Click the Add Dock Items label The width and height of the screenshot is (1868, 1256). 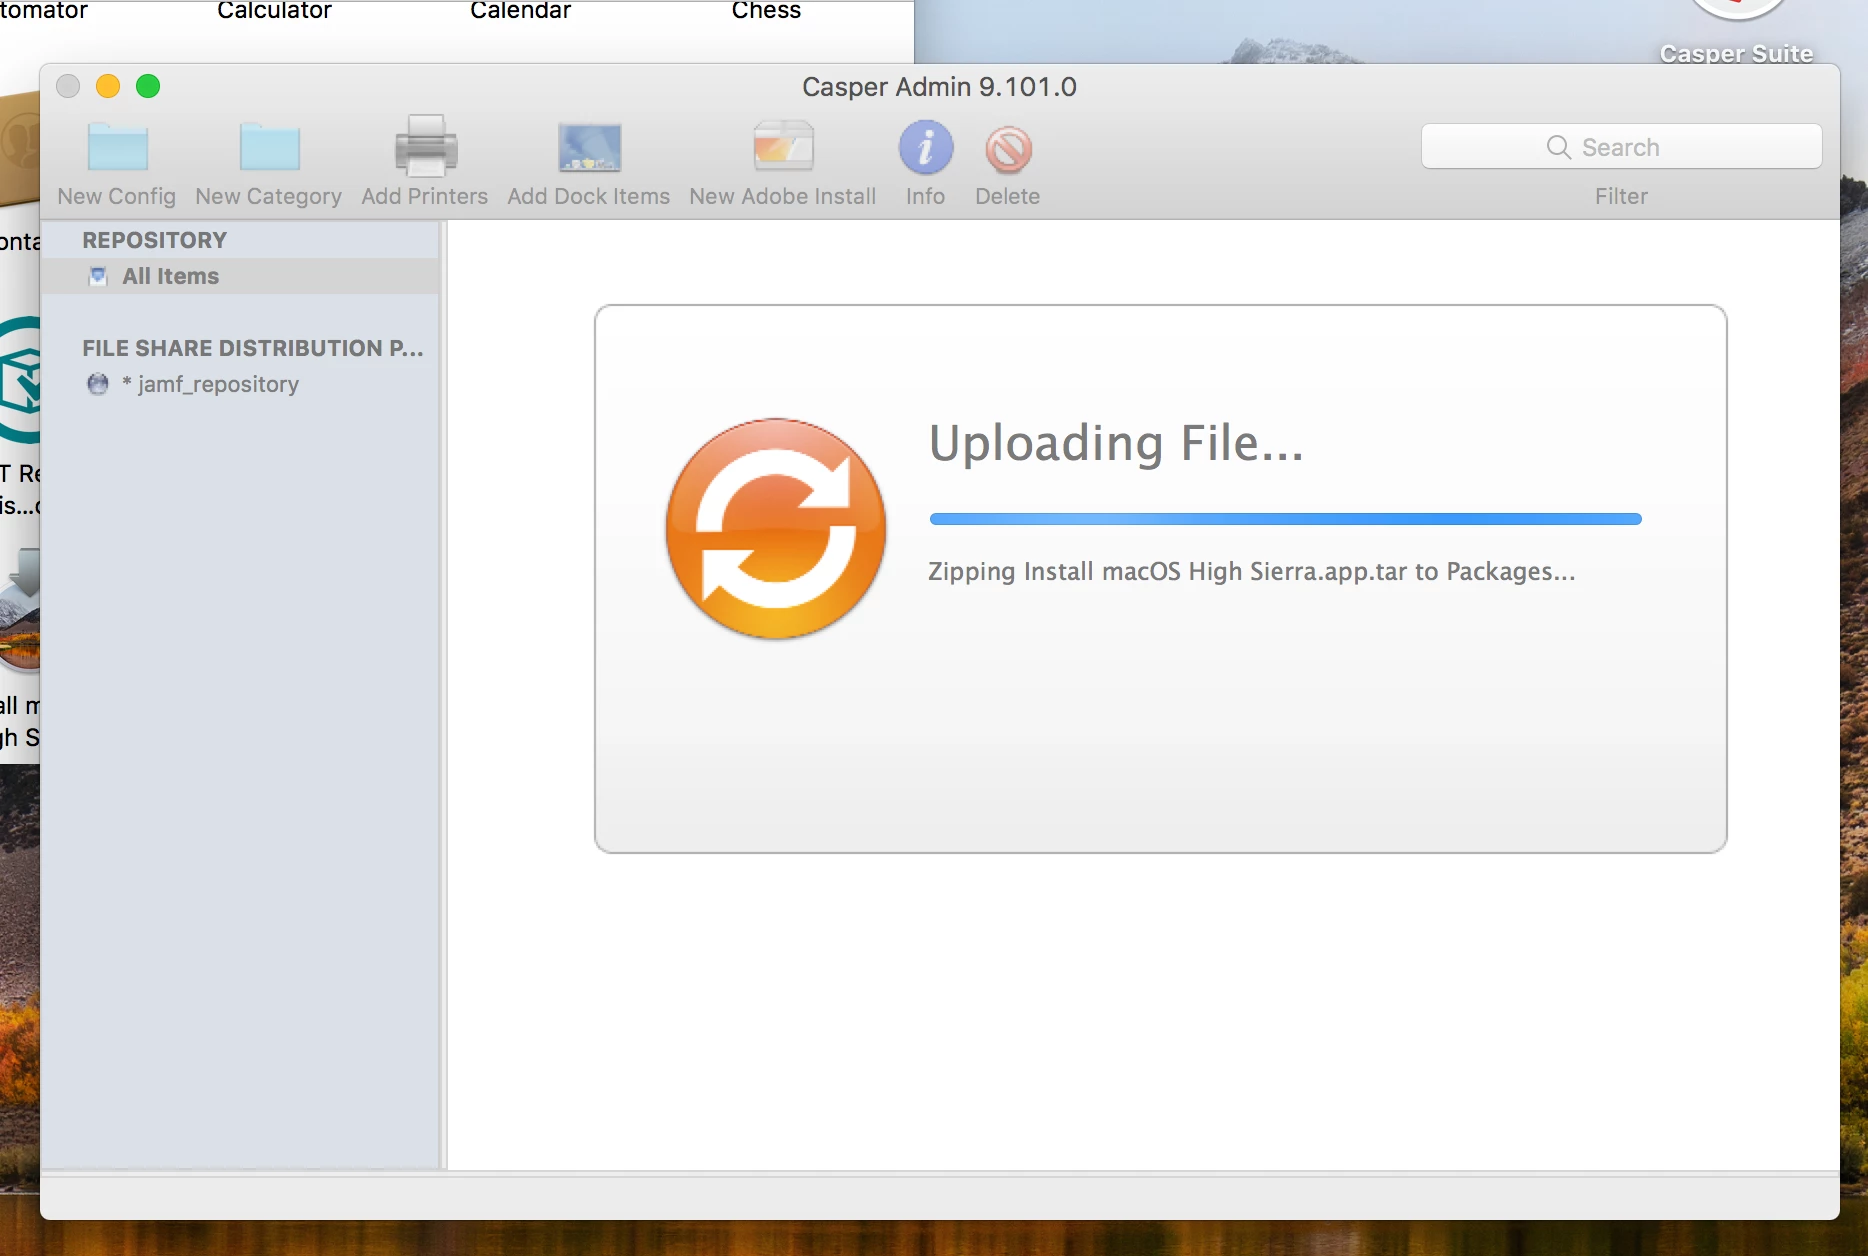click(x=589, y=196)
